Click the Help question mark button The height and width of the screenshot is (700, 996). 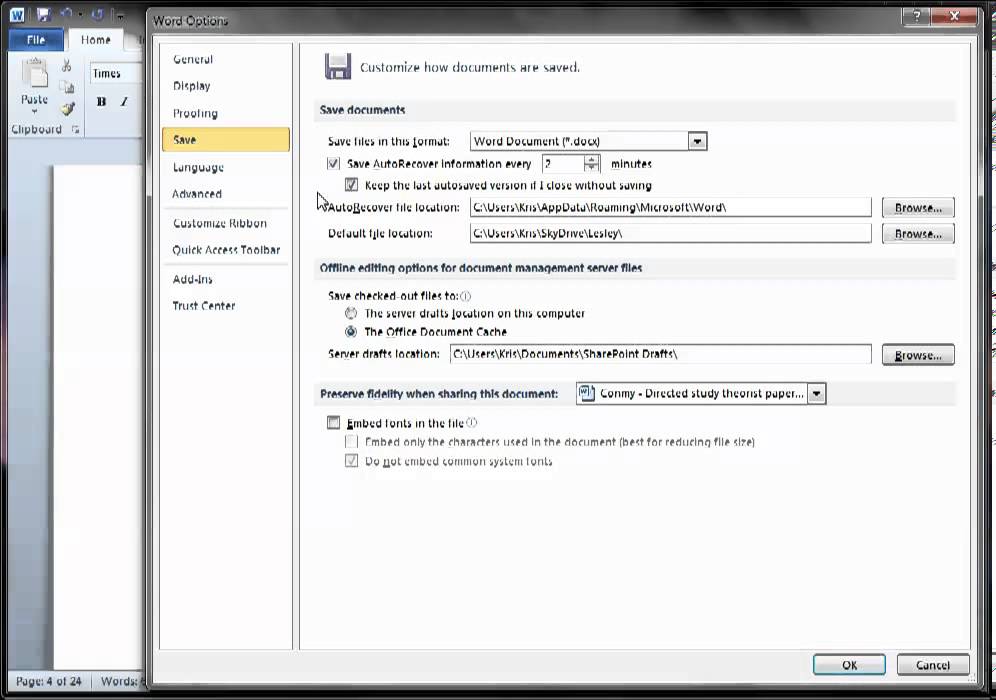[916, 17]
